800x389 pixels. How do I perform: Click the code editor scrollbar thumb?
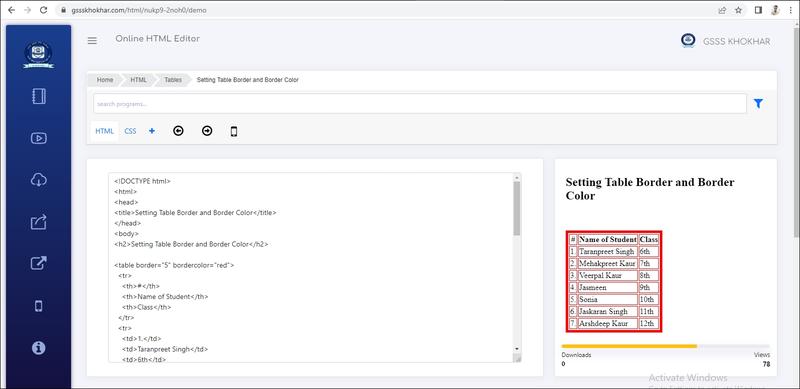coord(517,208)
